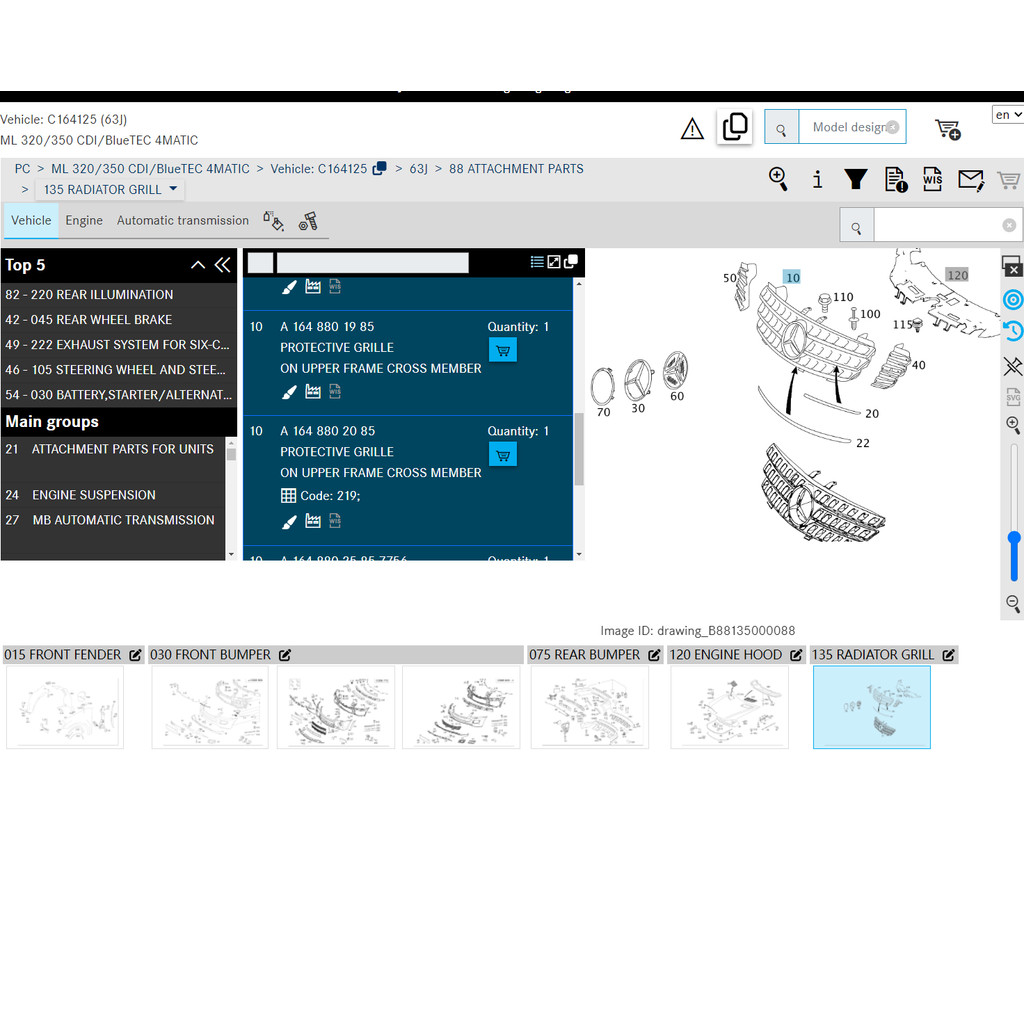Collapse the Top 5 section chevron
Viewport: 1024px width, 1024px height.
(x=198, y=264)
